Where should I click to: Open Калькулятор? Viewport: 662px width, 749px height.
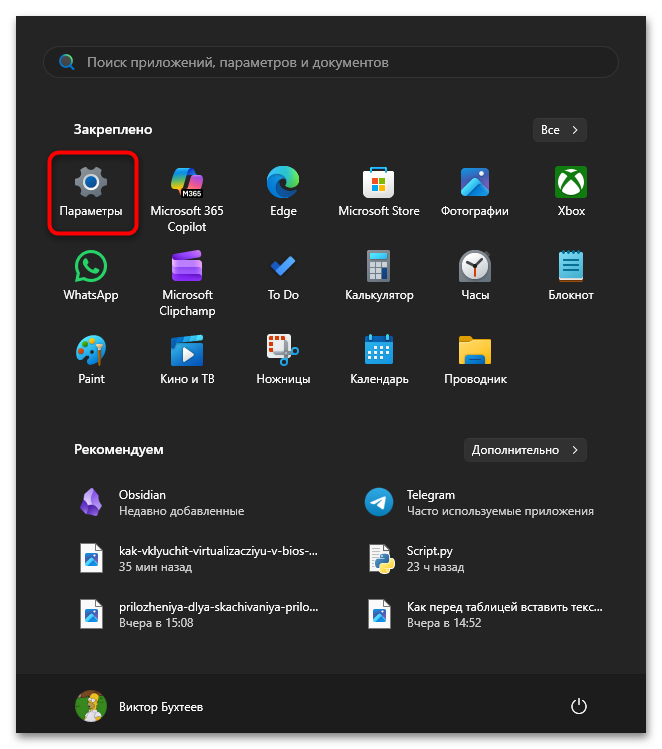tap(379, 276)
